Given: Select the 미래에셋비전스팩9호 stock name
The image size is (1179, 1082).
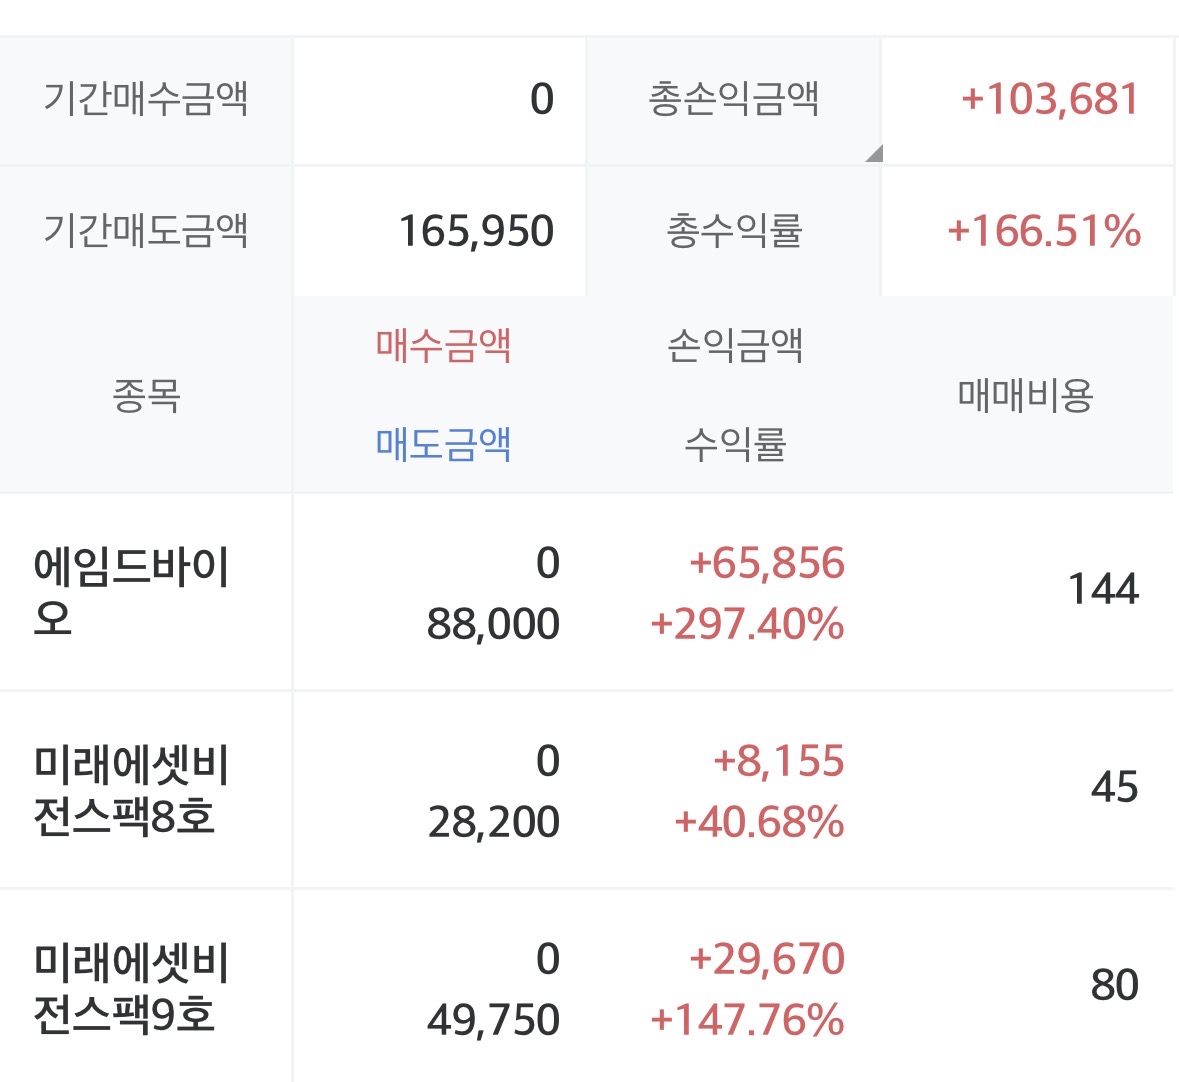Looking at the screenshot, I should pyautogui.click(x=131, y=988).
